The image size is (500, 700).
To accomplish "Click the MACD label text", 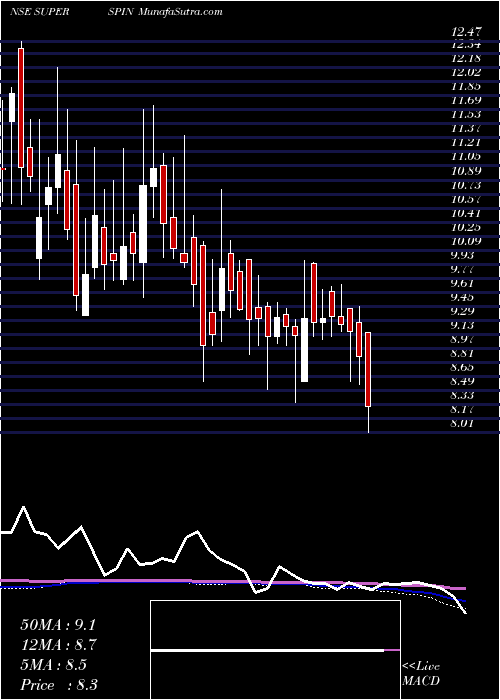I will click(421, 681).
